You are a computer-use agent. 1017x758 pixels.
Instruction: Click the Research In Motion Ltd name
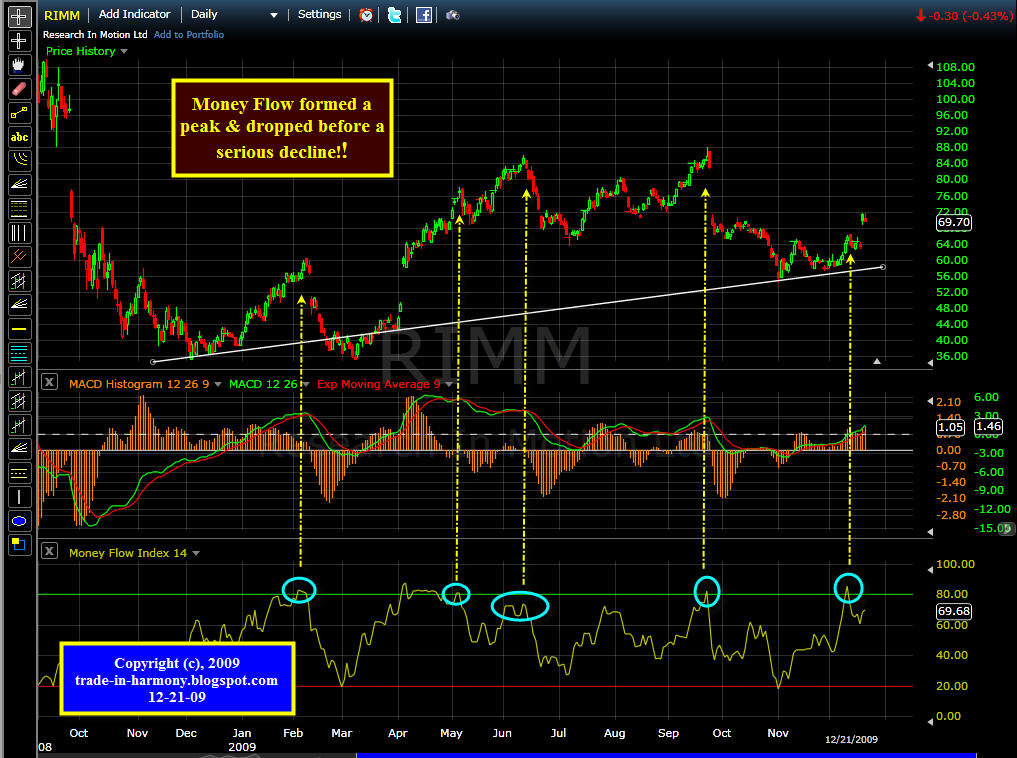[95, 34]
